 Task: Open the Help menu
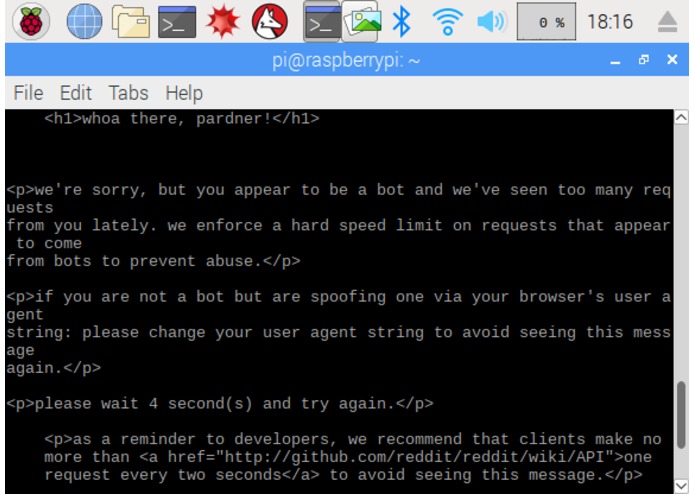pos(184,93)
